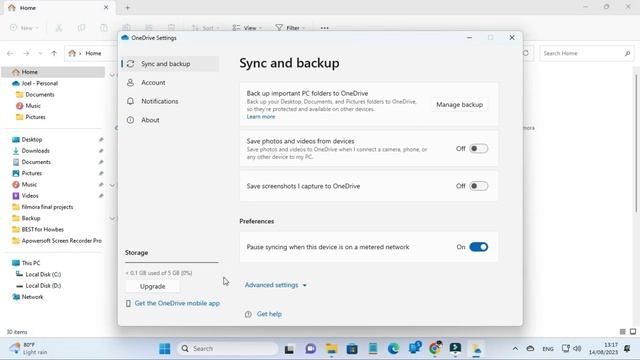Click the taskbar Search box

pyautogui.click(x=227, y=349)
